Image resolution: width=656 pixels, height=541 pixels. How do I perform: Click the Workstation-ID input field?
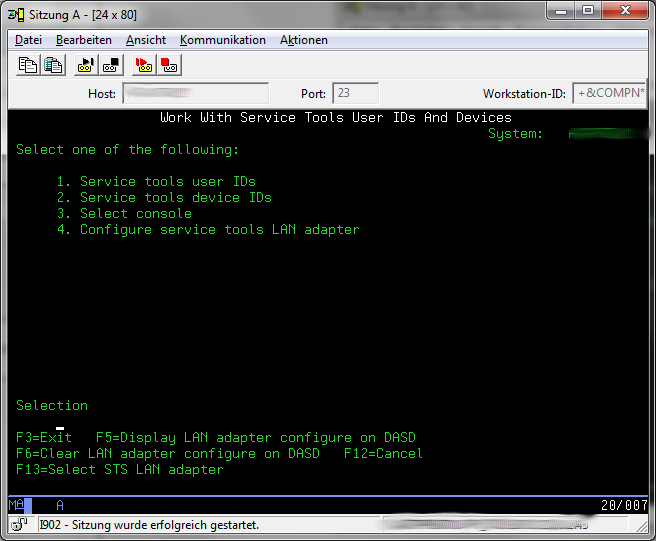[607, 94]
